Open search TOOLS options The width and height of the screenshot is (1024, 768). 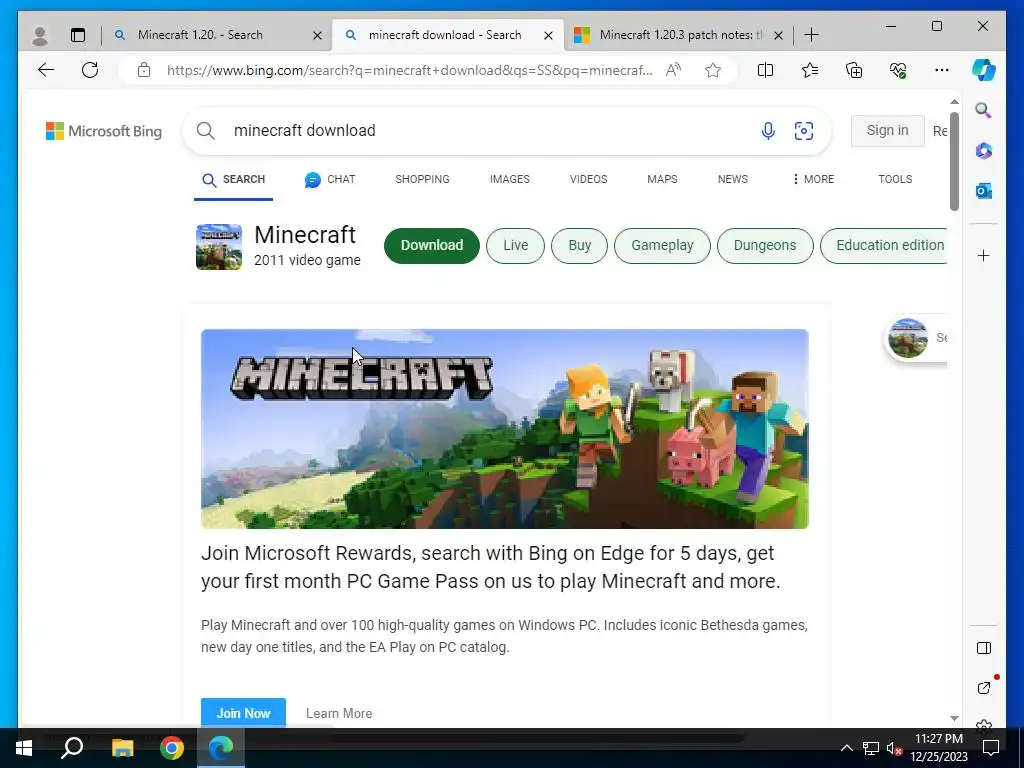pyautogui.click(x=895, y=179)
